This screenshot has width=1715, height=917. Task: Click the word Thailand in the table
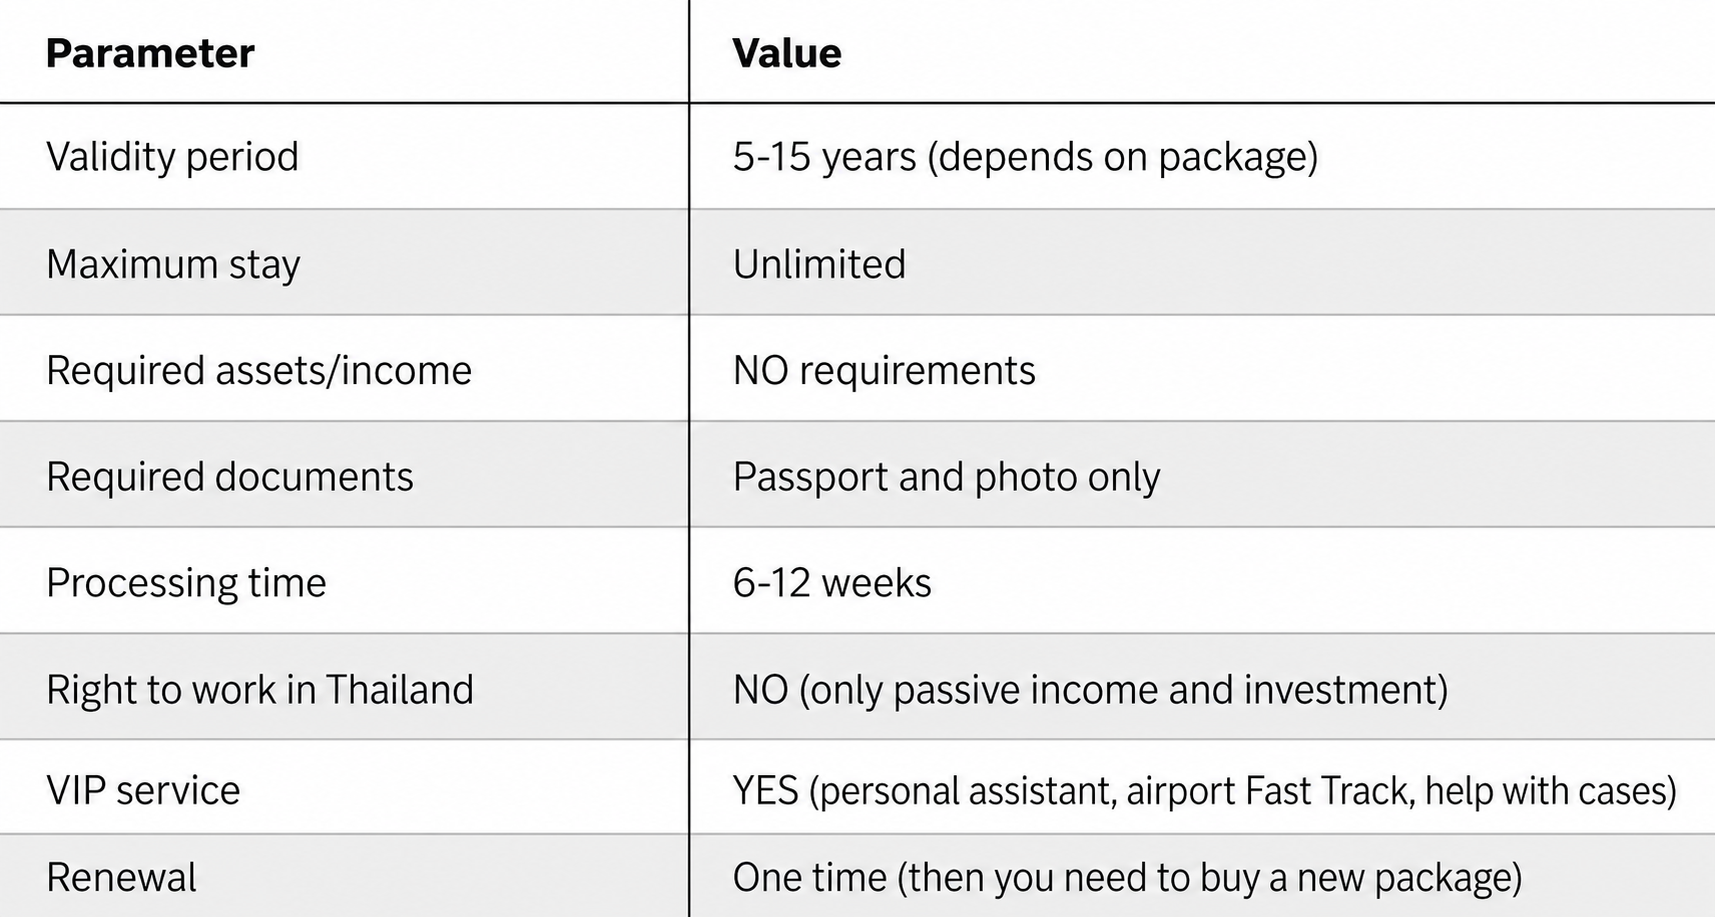point(399,690)
